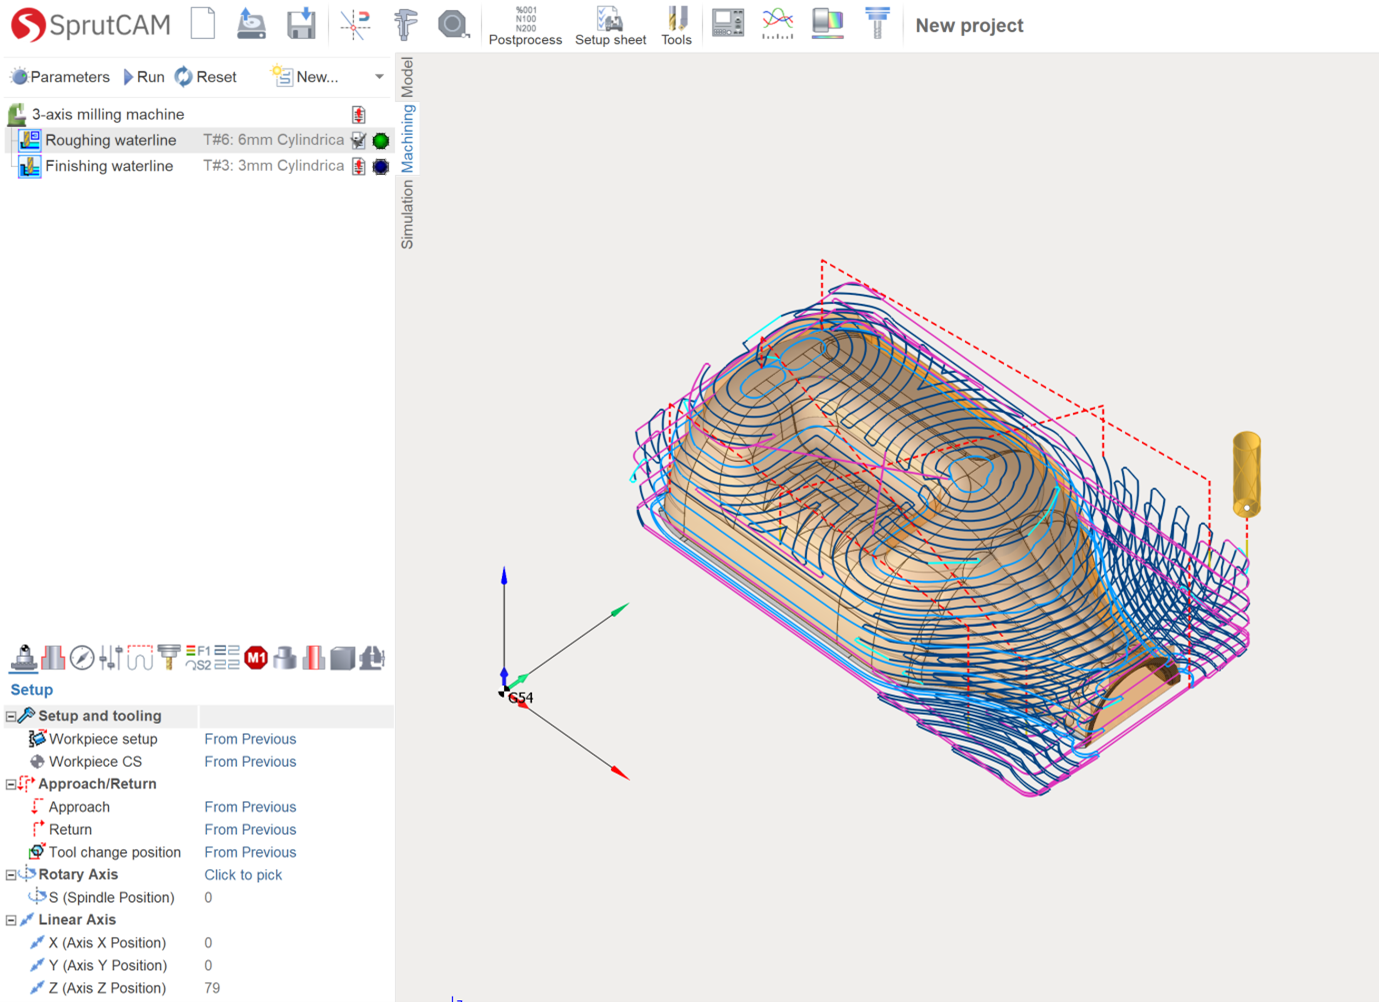Toggle the green status circle of Roughing waterline

coord(380,140)
